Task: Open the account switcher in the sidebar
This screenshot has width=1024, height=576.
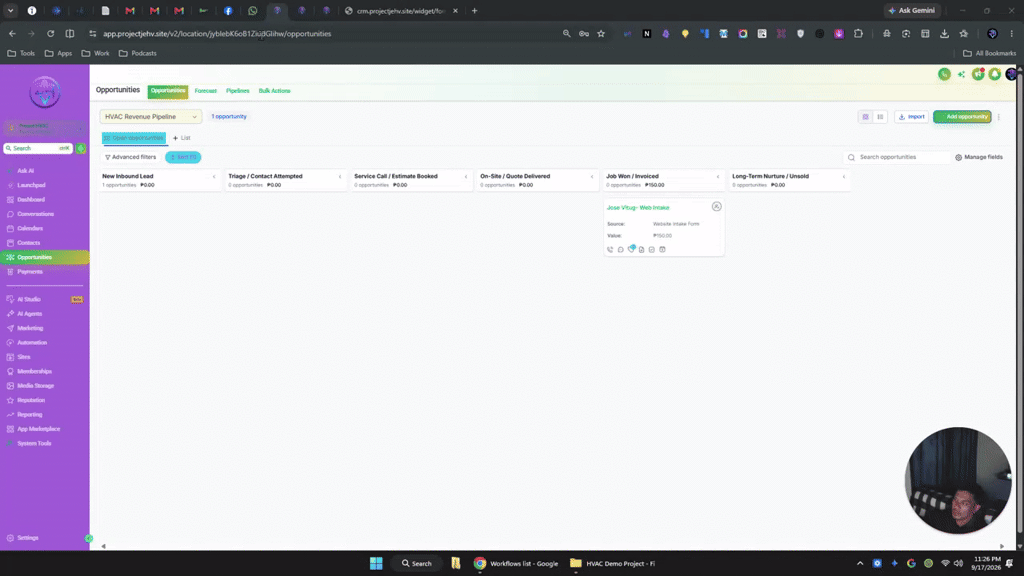Action: tap(44, 128)
